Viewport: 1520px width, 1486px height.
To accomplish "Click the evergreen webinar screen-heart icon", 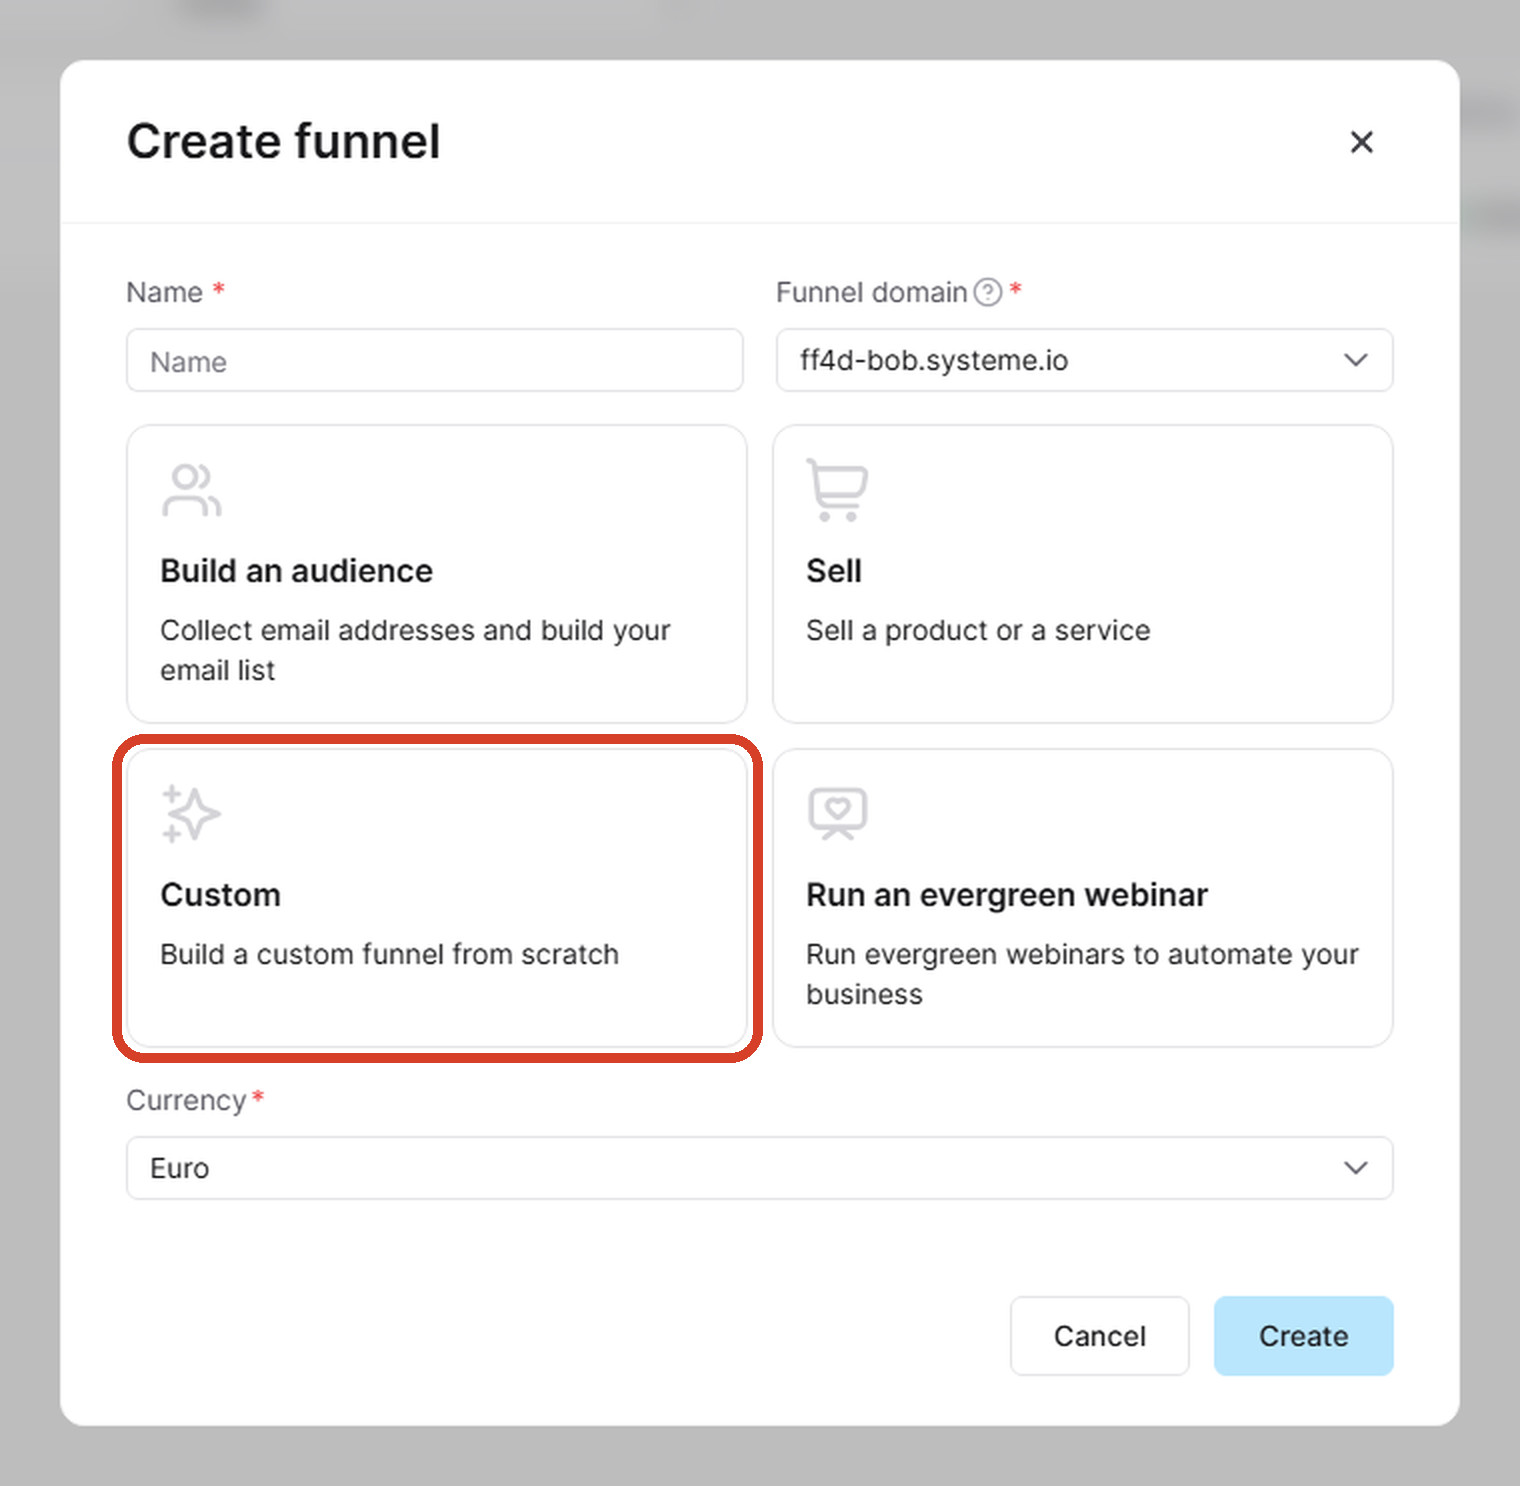I will pos(837,814).
